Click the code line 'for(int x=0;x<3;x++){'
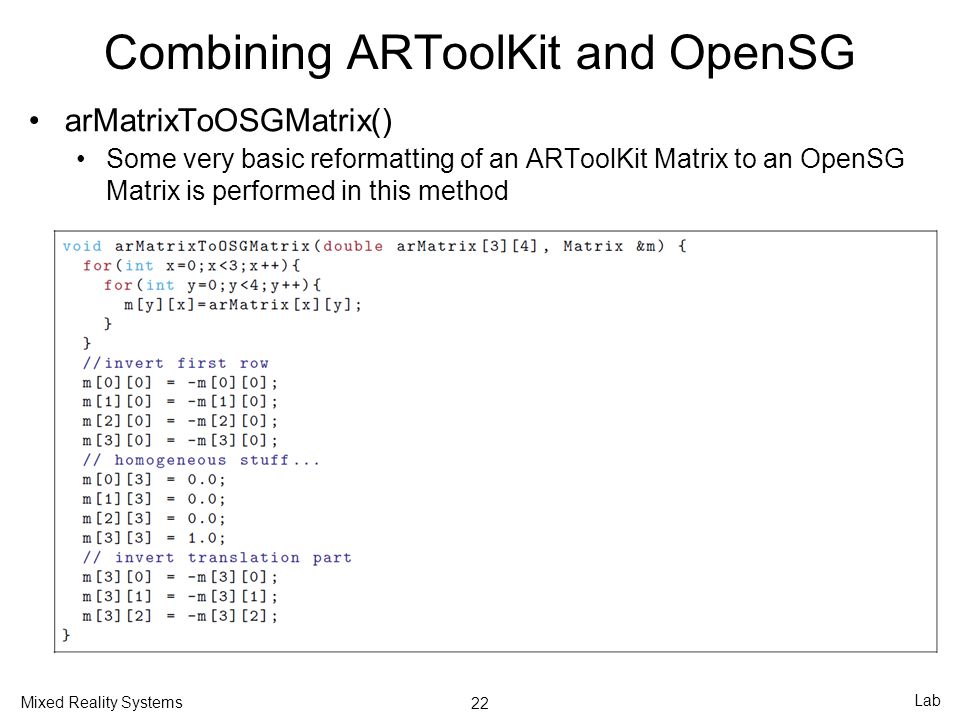Viewport: 960px width, 720px height. click(192, 266)
